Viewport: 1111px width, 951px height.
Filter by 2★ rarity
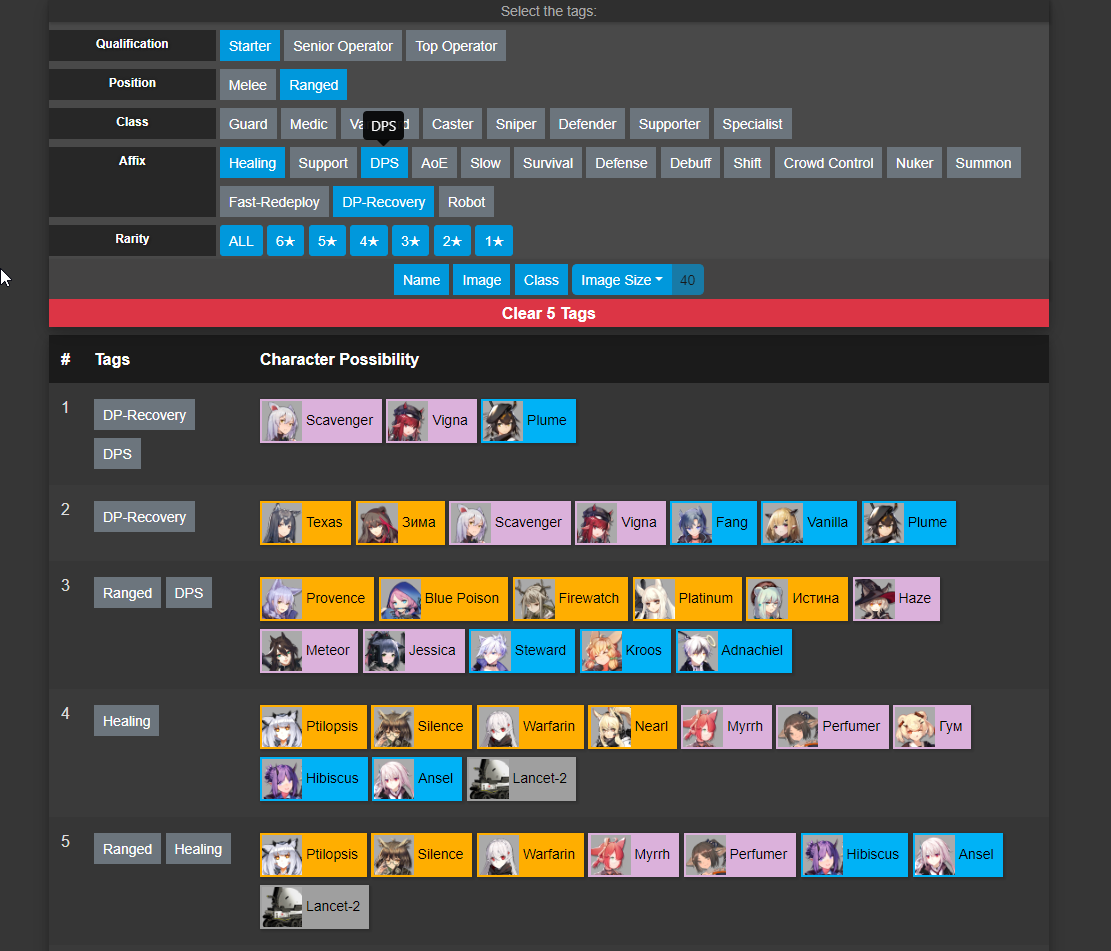452,241
